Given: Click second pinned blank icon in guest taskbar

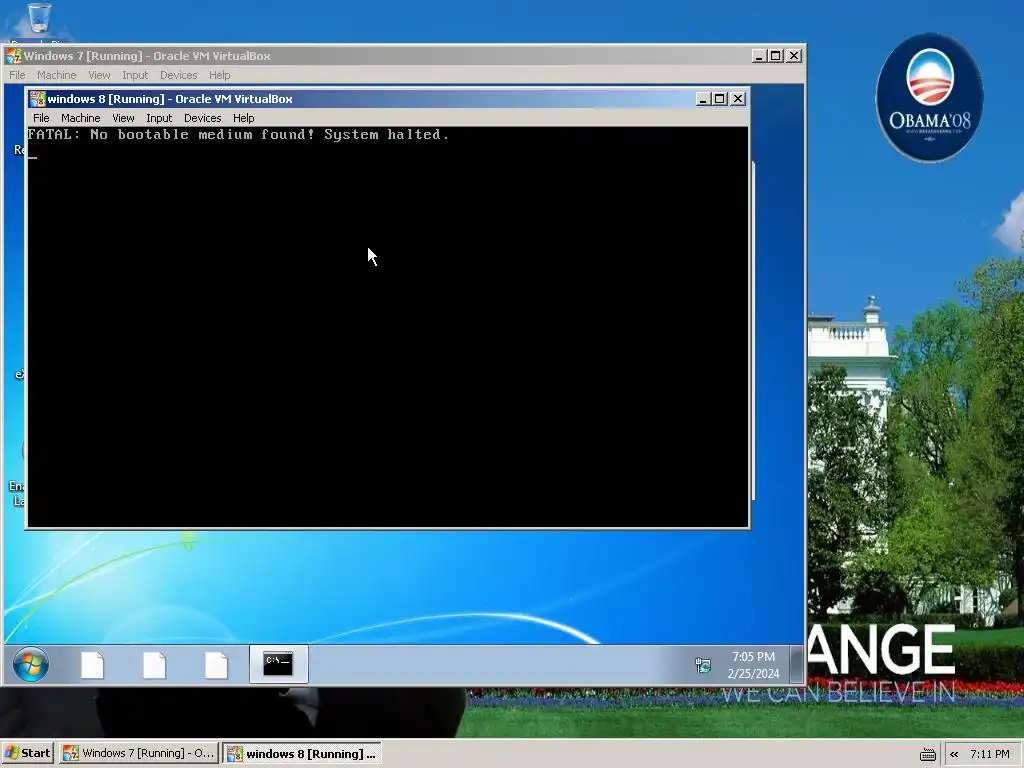Looking at the screenshot, I should (x=154, y=665).
